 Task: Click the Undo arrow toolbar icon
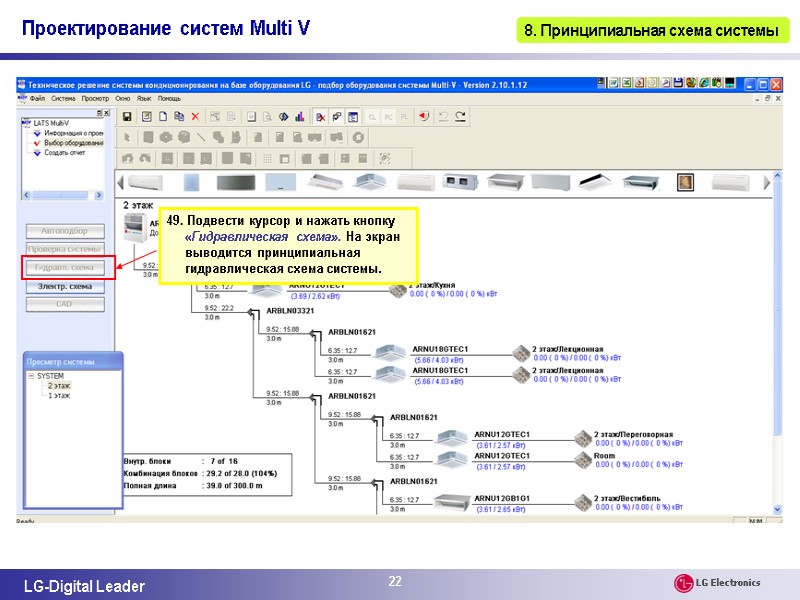[x=443, y=117]
